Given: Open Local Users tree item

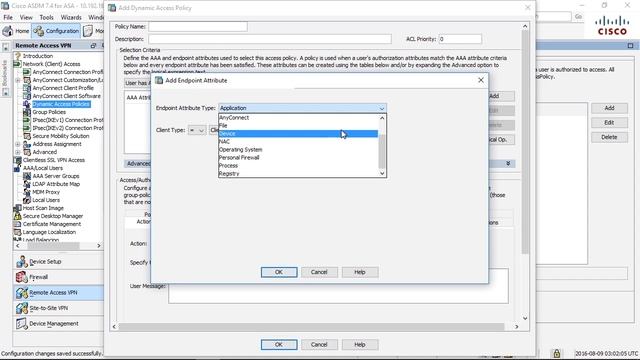Looking at the screenshot, I should (46, 200).
